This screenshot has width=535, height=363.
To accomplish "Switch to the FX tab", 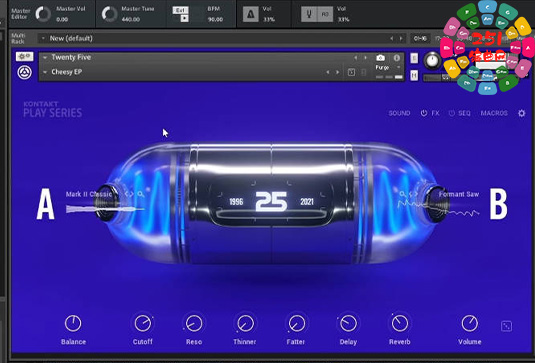I will coord(435,113).
